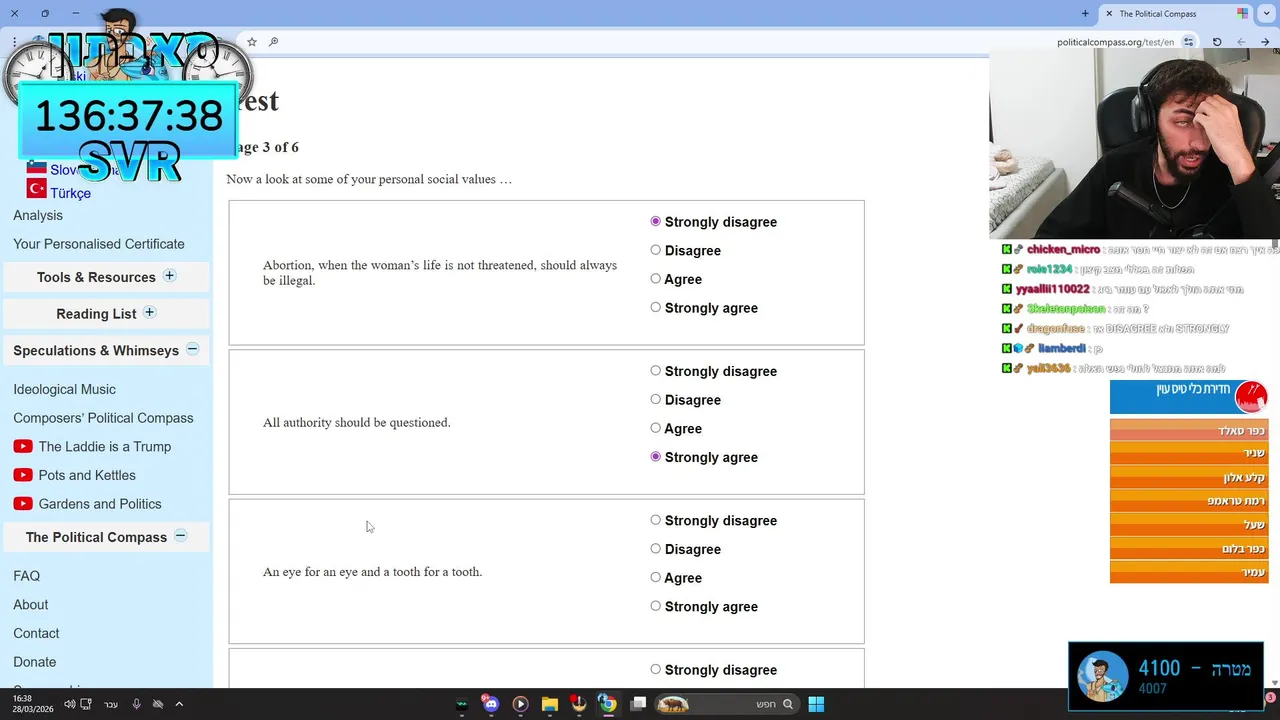Click the YouTube icon beside The Laddie is a Trump
The height and width of the screenshot is (720, 1280).
tap(23, 447)
